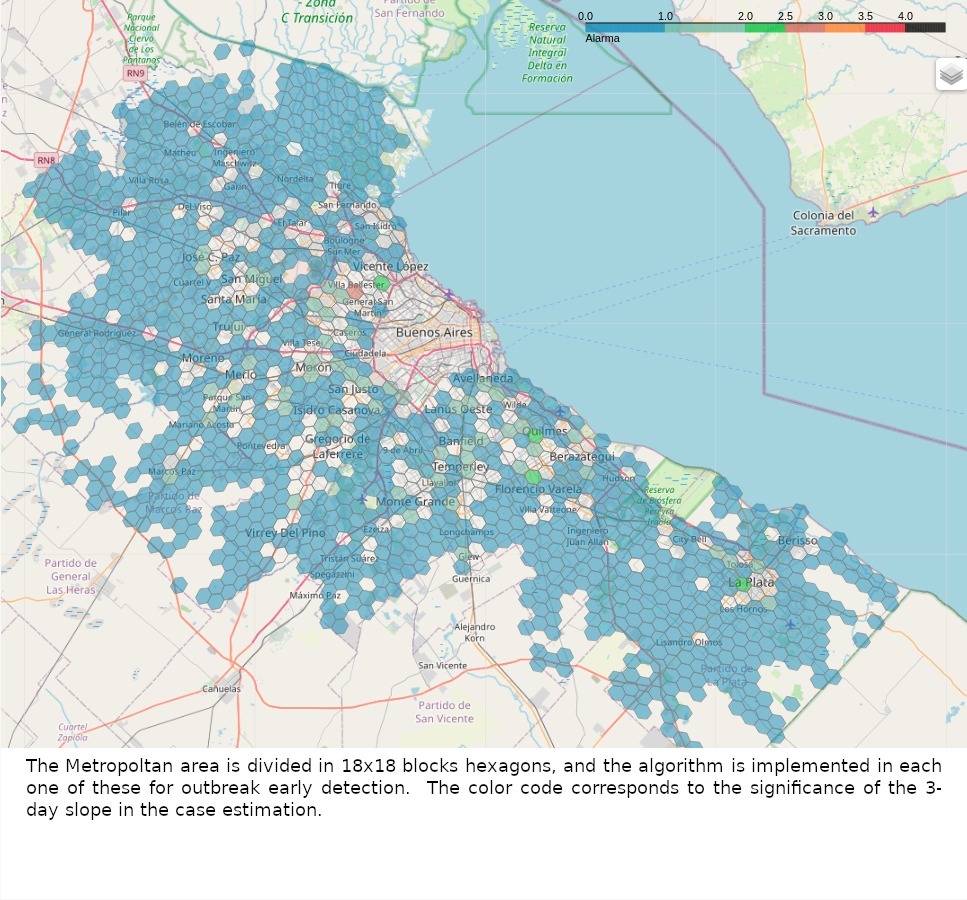Click the blue 0.0–1.0 legend segment
This screenshot has width=967, height=900.
coord(624,28)
